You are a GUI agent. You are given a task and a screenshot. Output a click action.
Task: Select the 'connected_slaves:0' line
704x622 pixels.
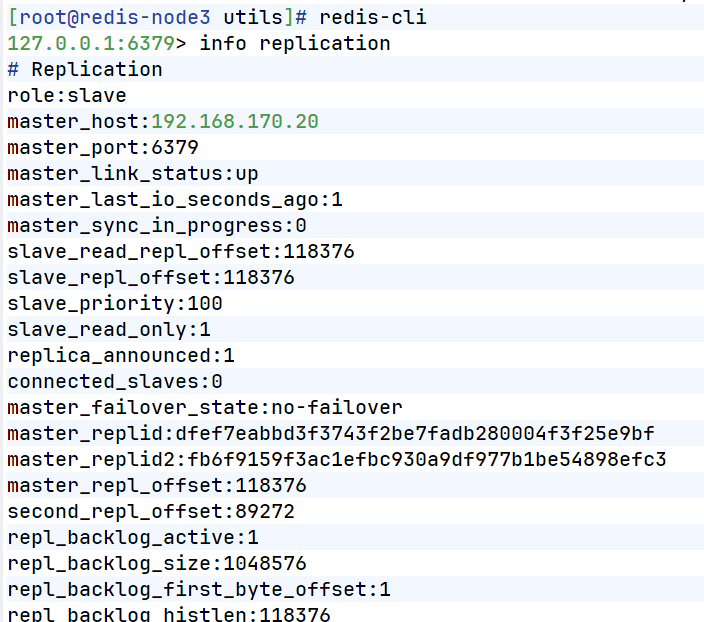tap(115, 382)
